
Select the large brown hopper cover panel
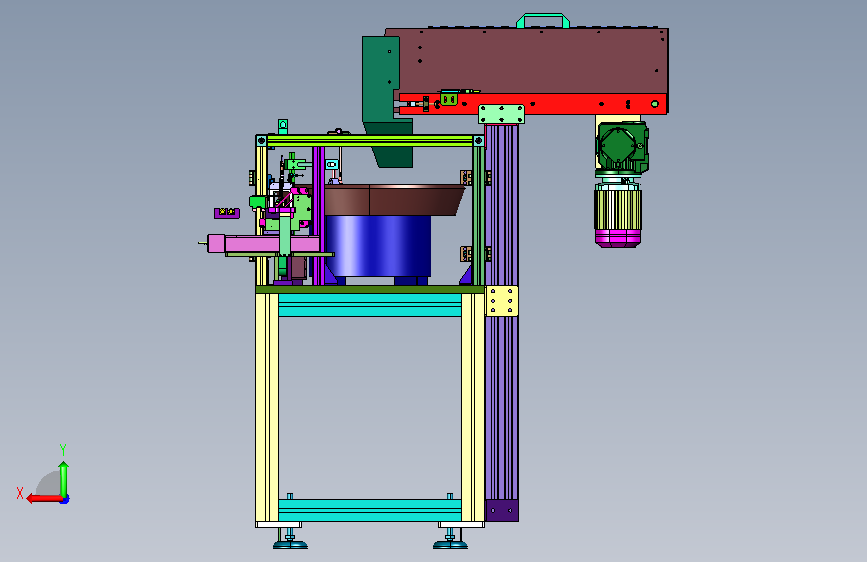534,61
